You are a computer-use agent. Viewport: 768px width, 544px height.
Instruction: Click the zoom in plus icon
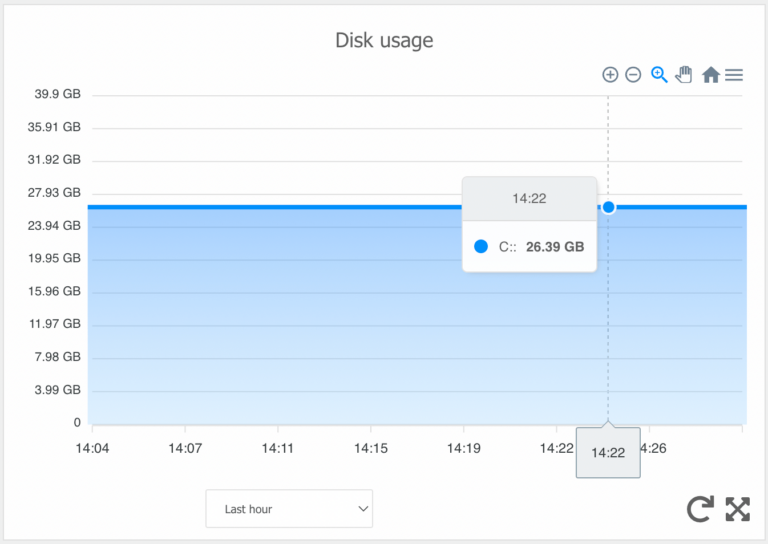tap(610, 75)
